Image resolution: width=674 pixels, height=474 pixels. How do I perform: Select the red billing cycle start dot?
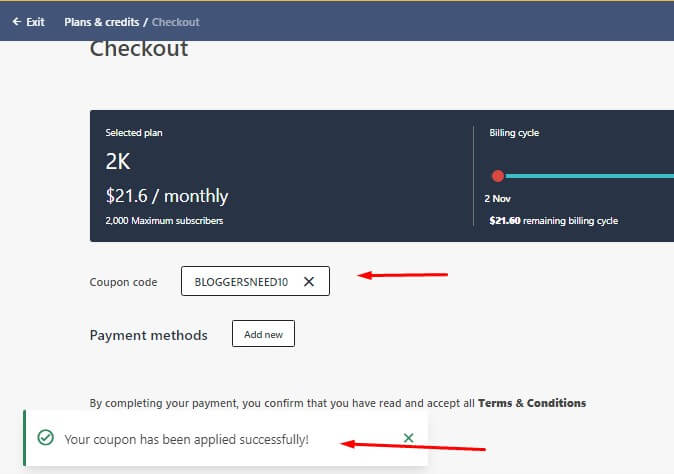point(498,176)
